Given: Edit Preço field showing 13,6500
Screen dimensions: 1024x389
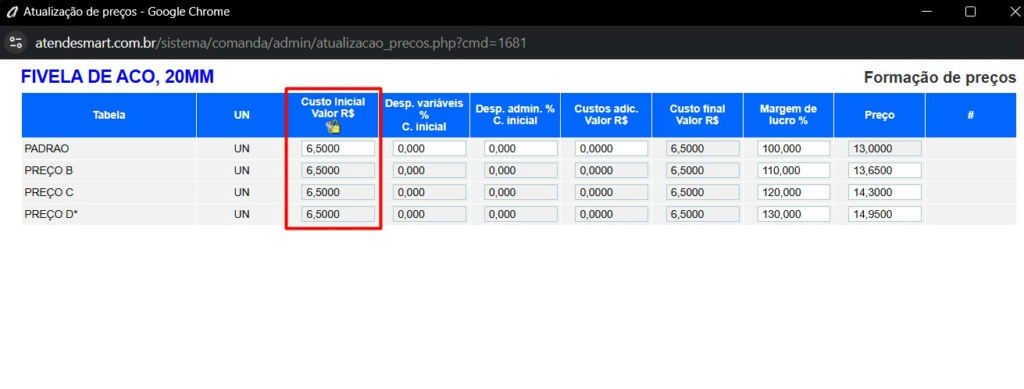Looking at the screenshot, I should point(885,170).
